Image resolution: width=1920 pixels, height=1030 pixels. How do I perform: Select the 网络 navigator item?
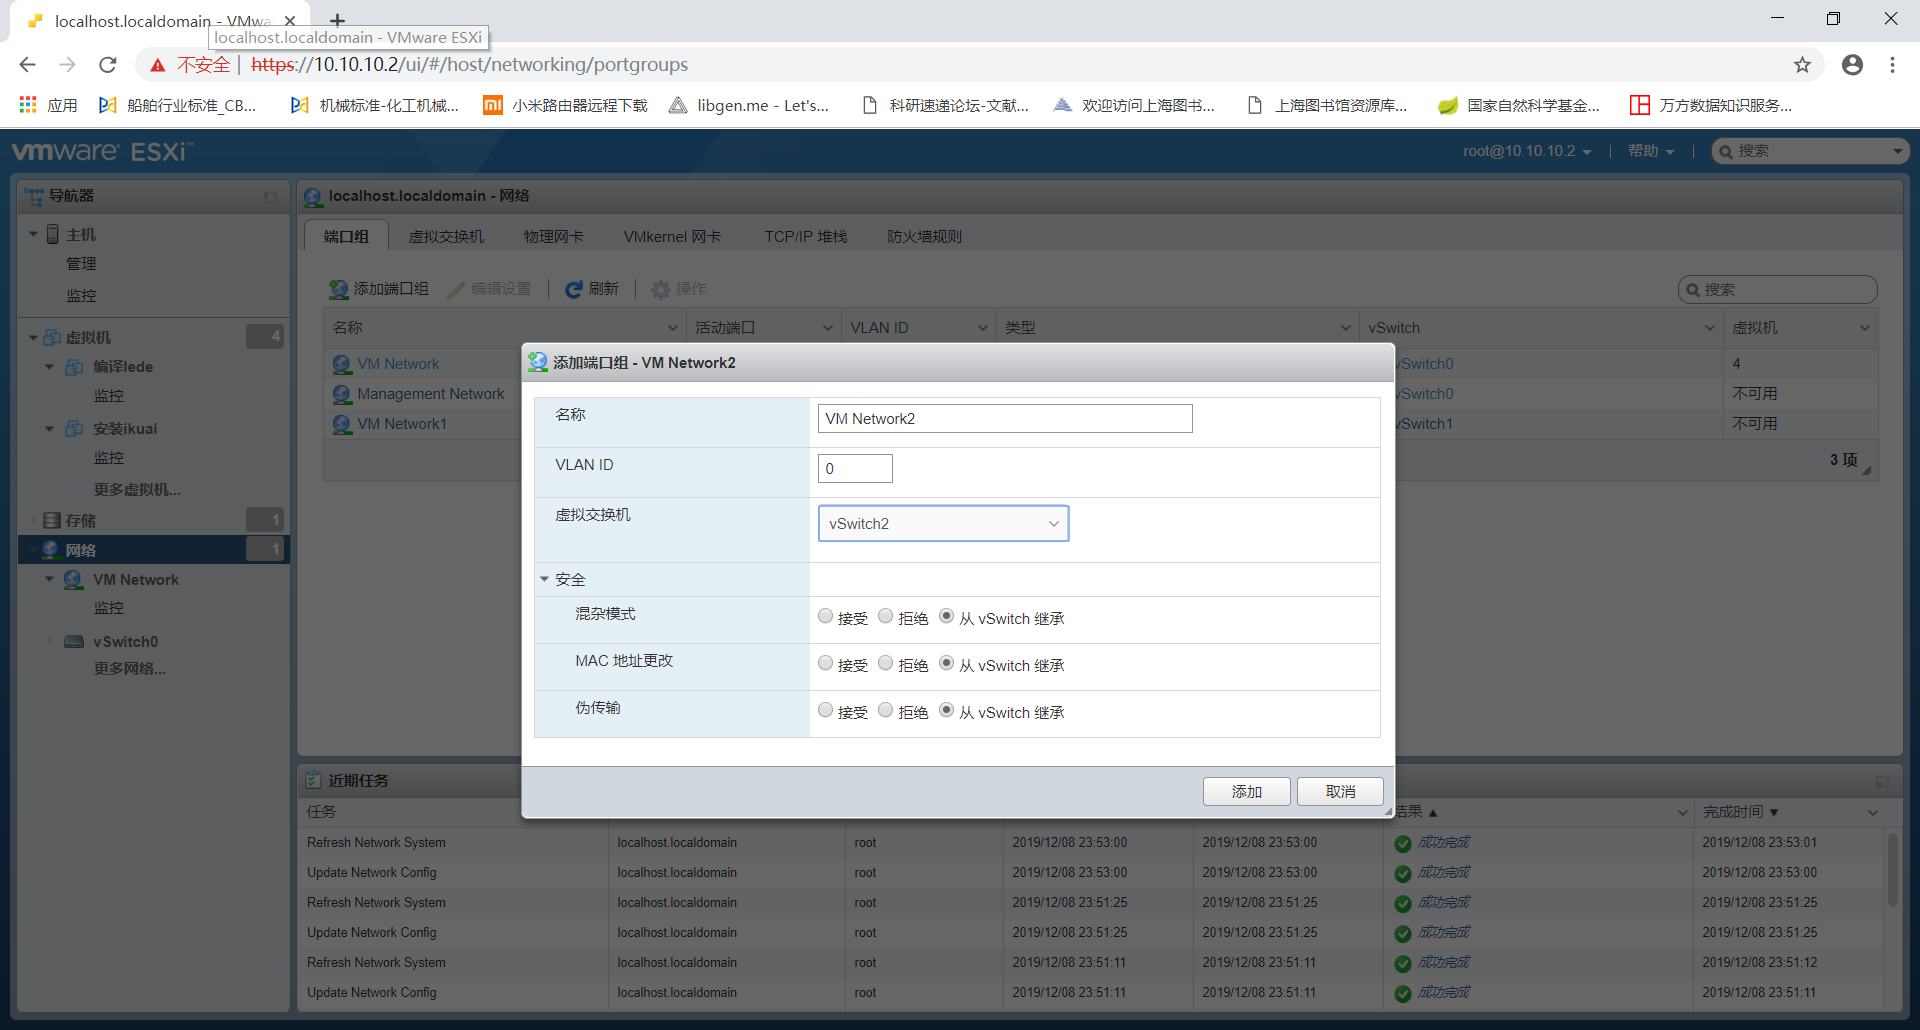[x=154, y=550]
